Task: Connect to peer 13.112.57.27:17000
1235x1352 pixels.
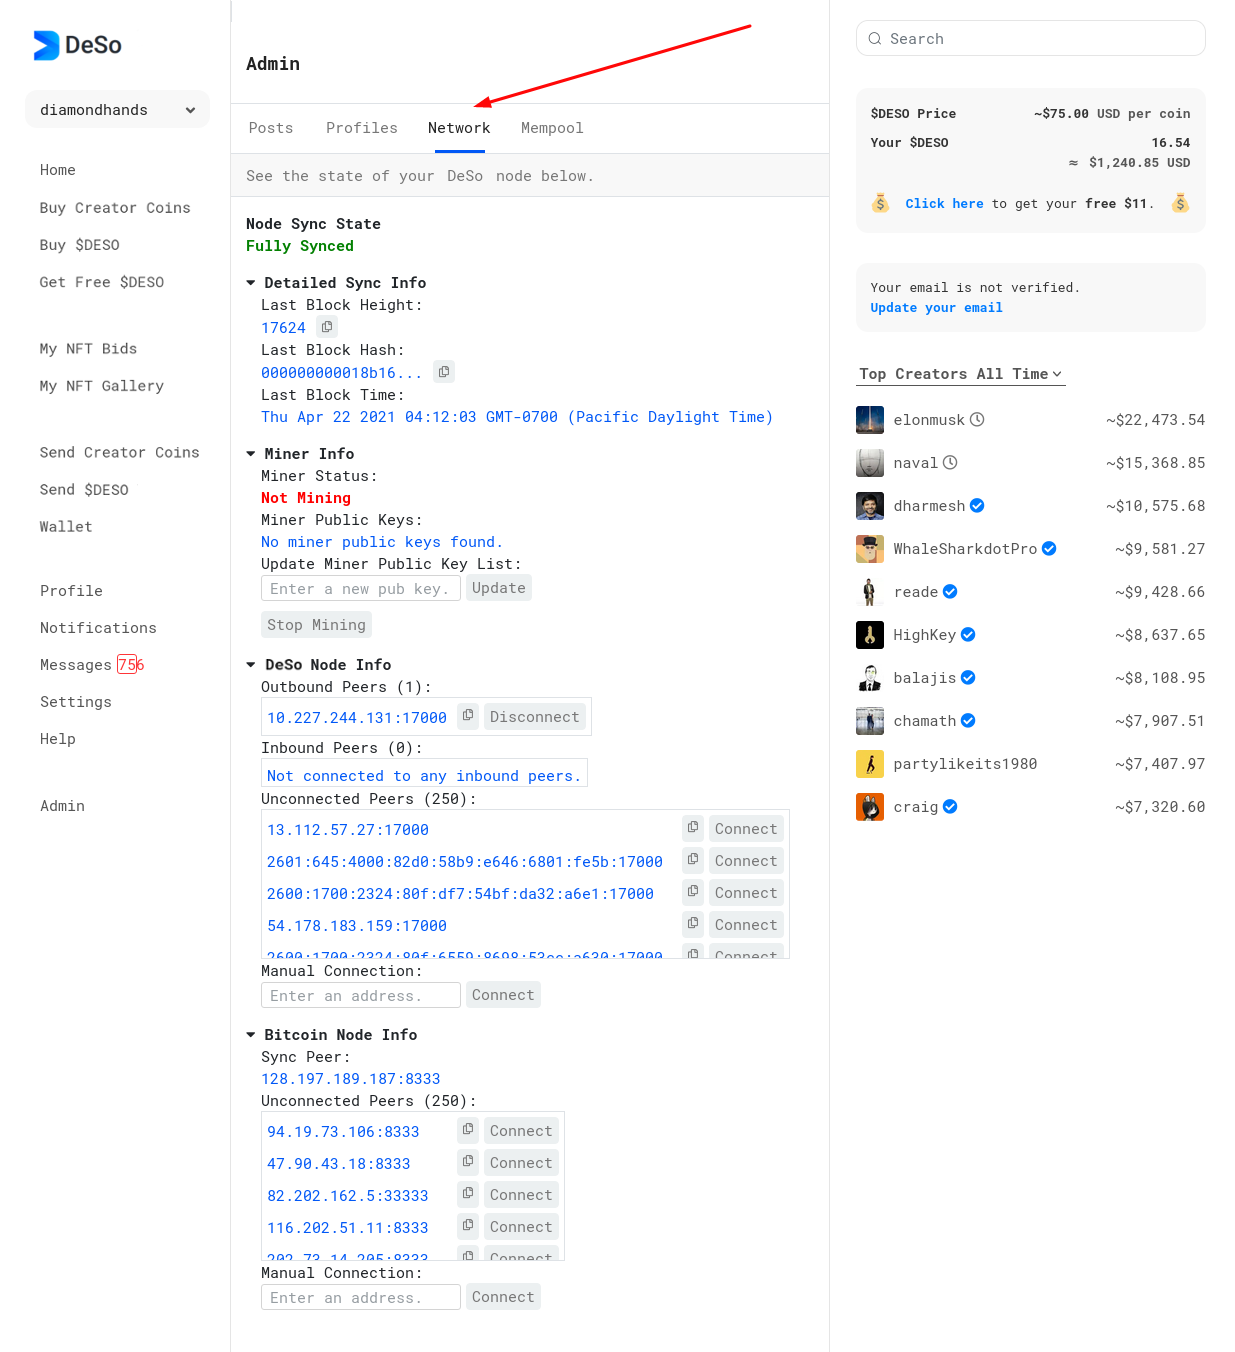Action: [x=746, y=829]
